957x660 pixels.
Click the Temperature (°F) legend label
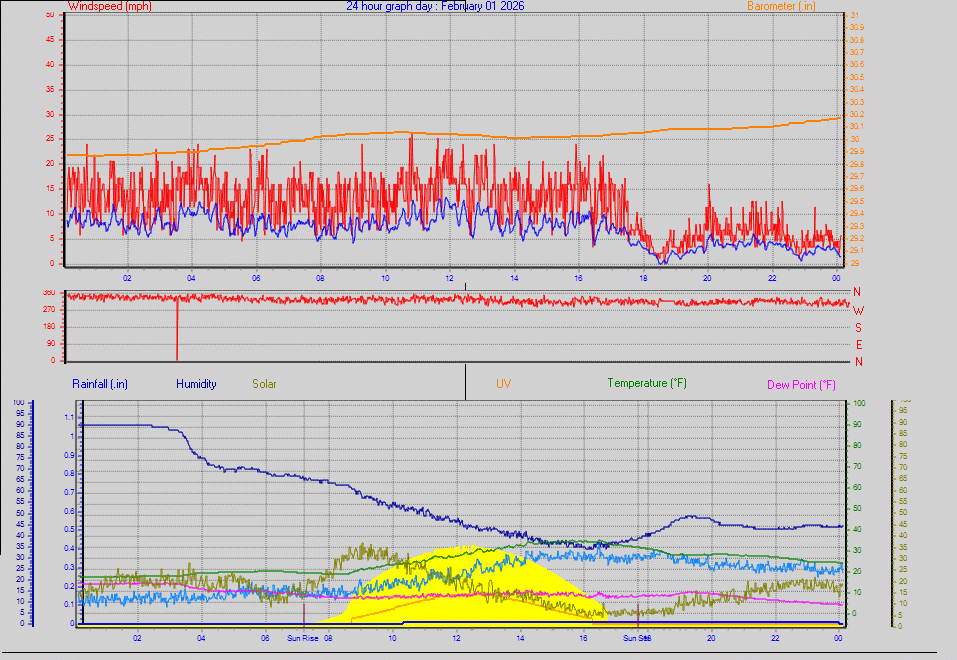click(x=648, y=383)
